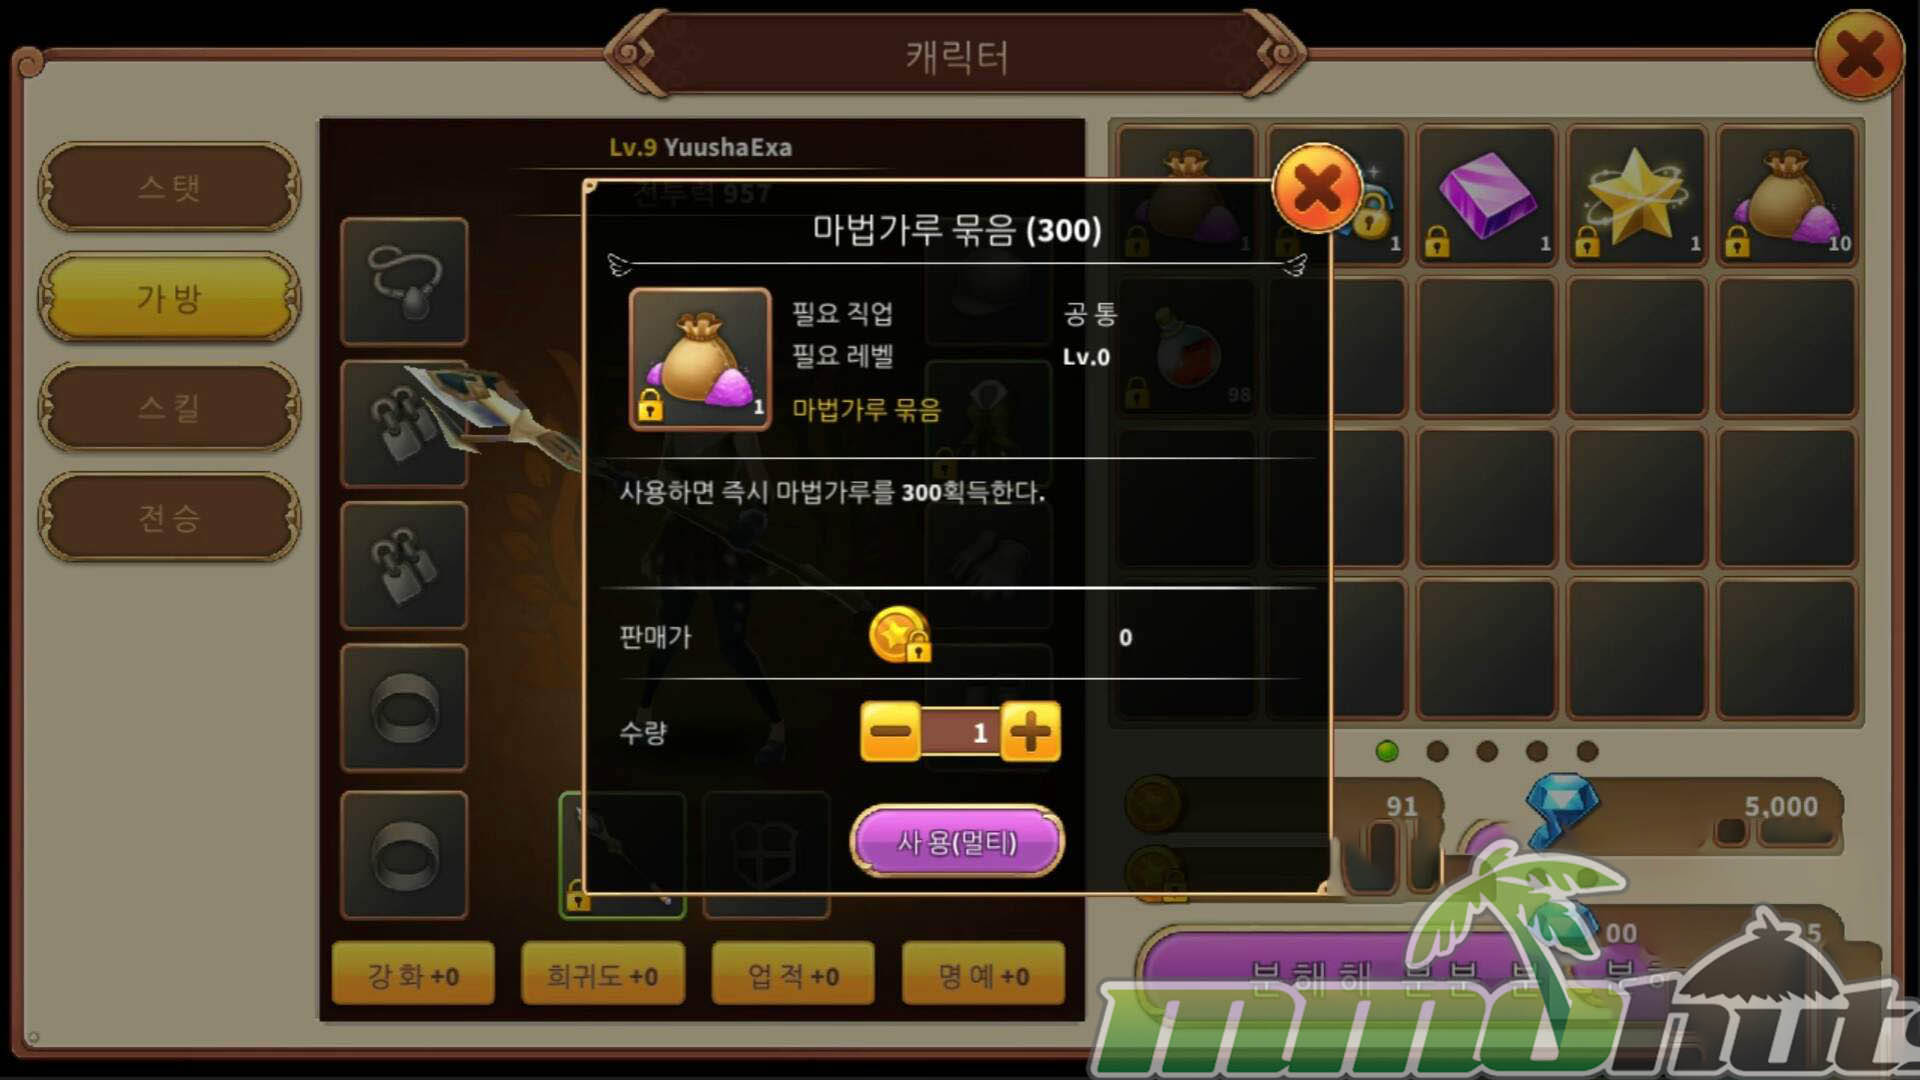Image resolution: width=1920 pixels, height=1080 pixels.
Task: Click the magic powder bundle icon in popup
Action: [699, 359]
